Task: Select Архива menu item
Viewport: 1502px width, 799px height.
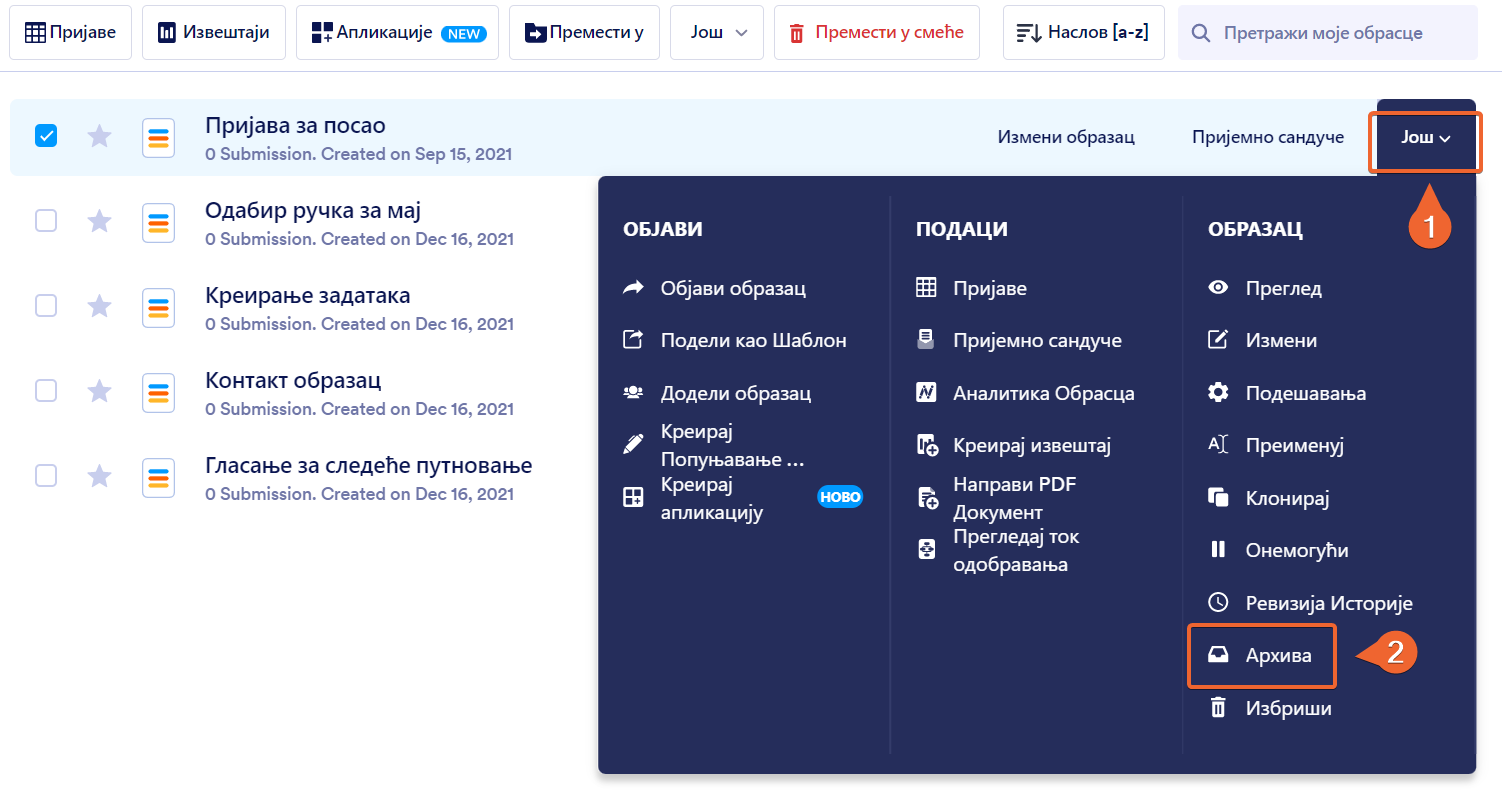Action: [x=1261, y=656]
